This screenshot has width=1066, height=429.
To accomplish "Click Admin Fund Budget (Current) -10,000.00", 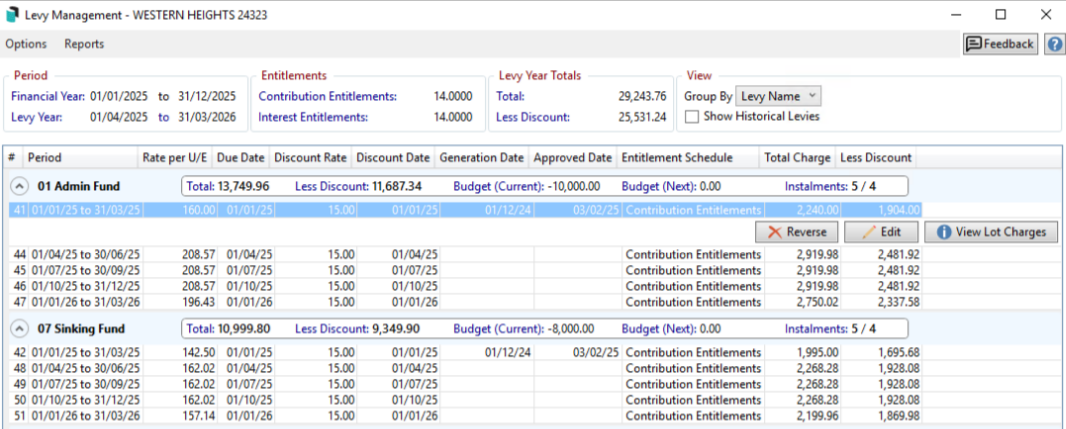I will tap(527, 186).
